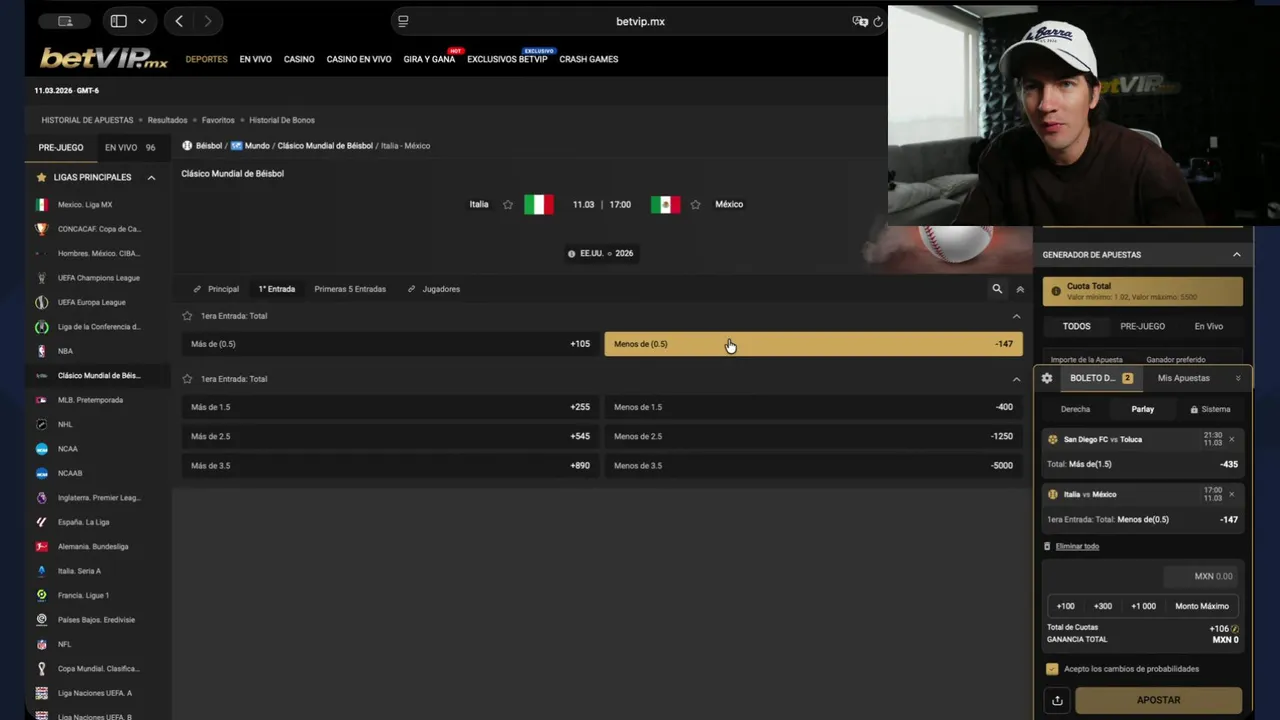Add +1 000 to the stake
The width and height of the screenshot is (1280, 720).
coord(1143,606)
